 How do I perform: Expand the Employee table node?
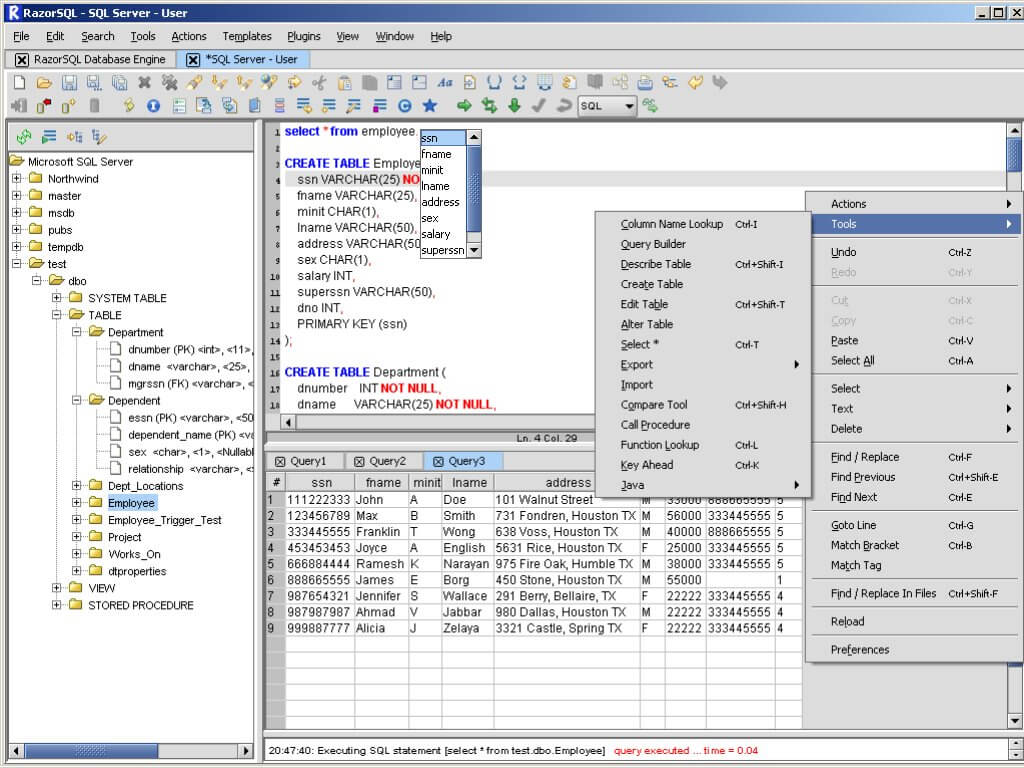pos(76,502)
